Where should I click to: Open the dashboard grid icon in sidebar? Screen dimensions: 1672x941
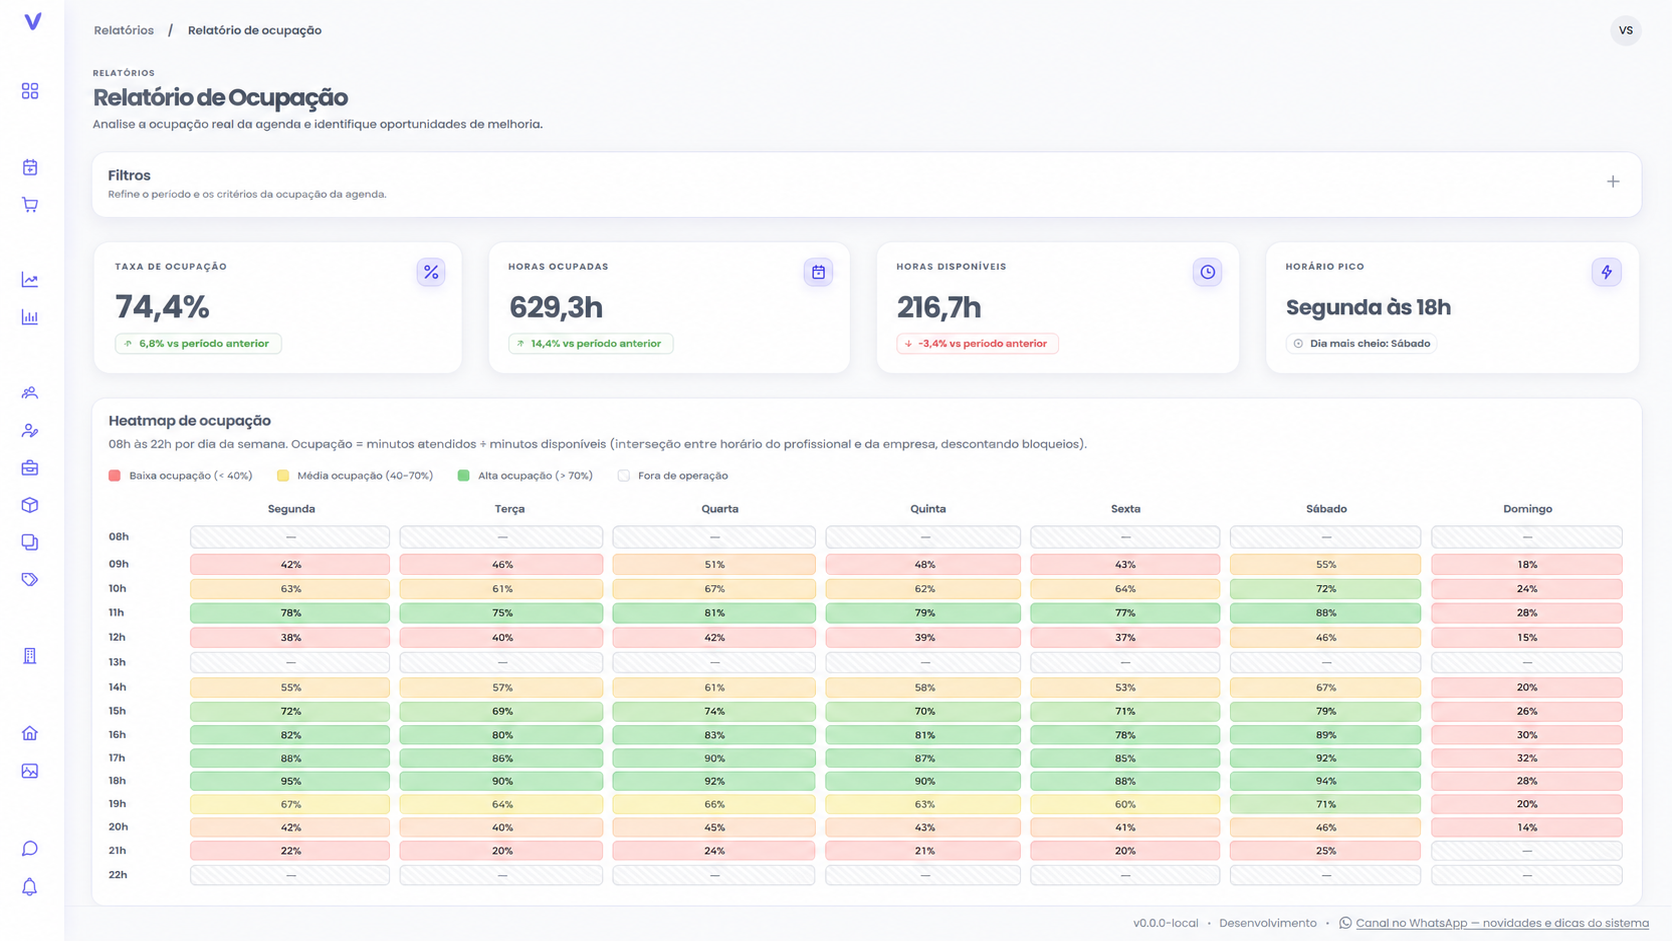30,91
